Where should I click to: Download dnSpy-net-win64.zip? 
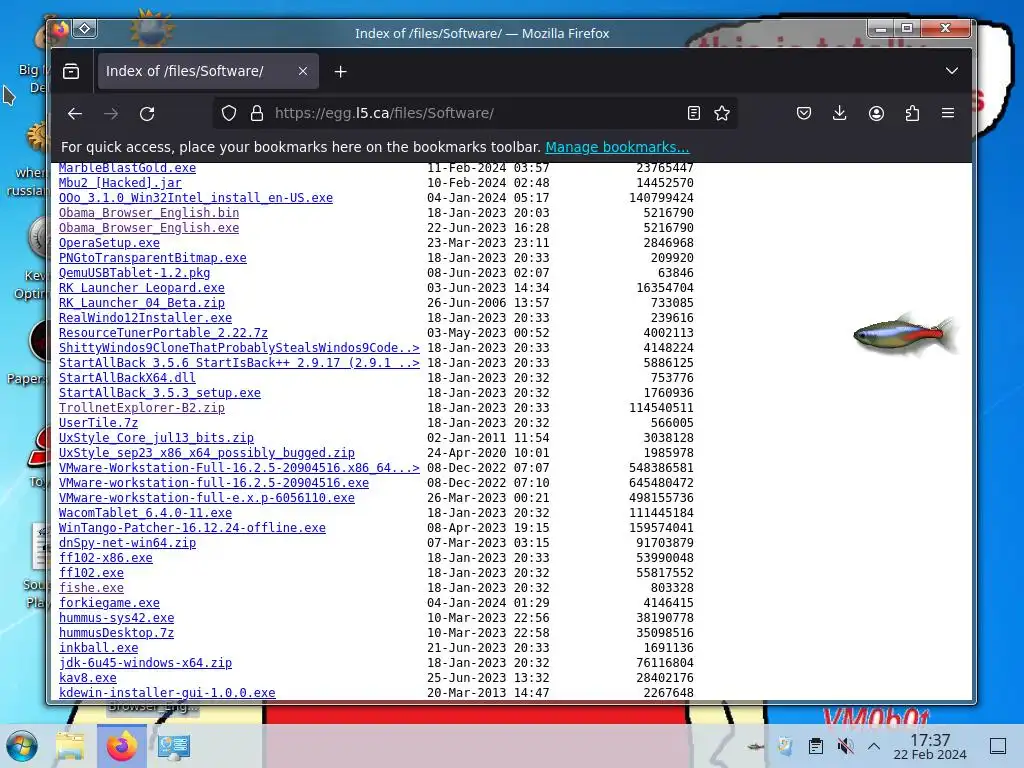(x=127, y=543)
